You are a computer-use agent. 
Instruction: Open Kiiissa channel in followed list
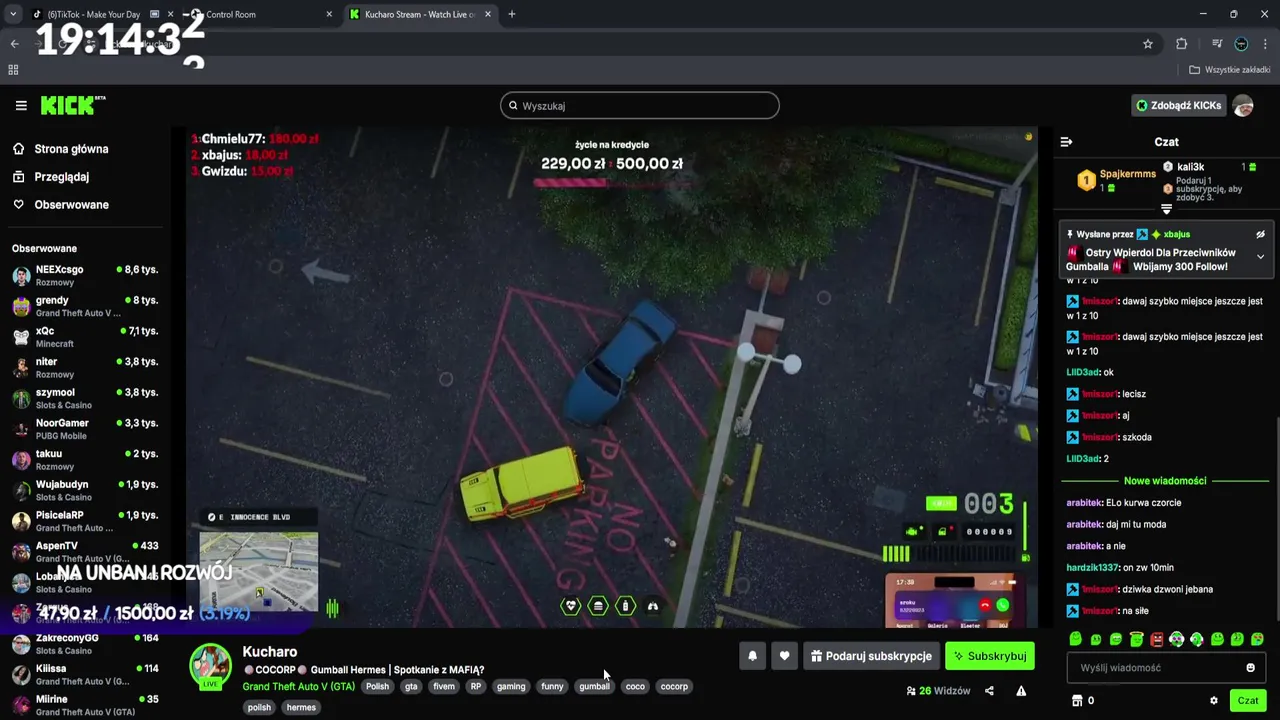[x=85, y=675]
